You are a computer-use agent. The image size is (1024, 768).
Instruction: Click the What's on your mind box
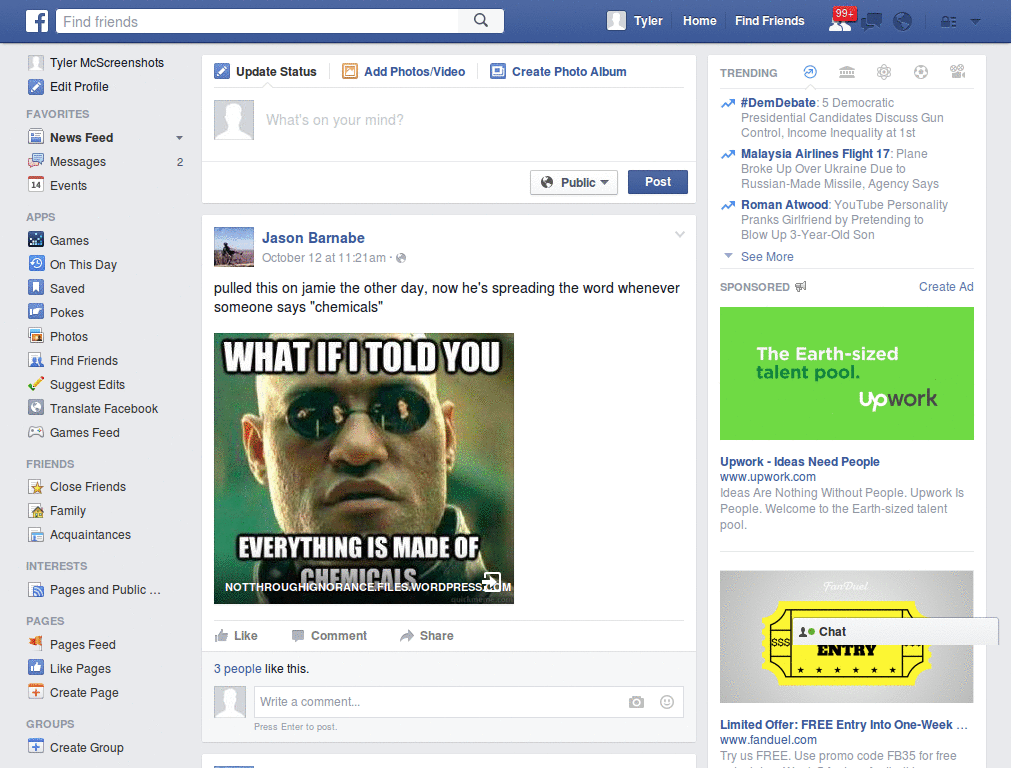[x=449, y=120]
